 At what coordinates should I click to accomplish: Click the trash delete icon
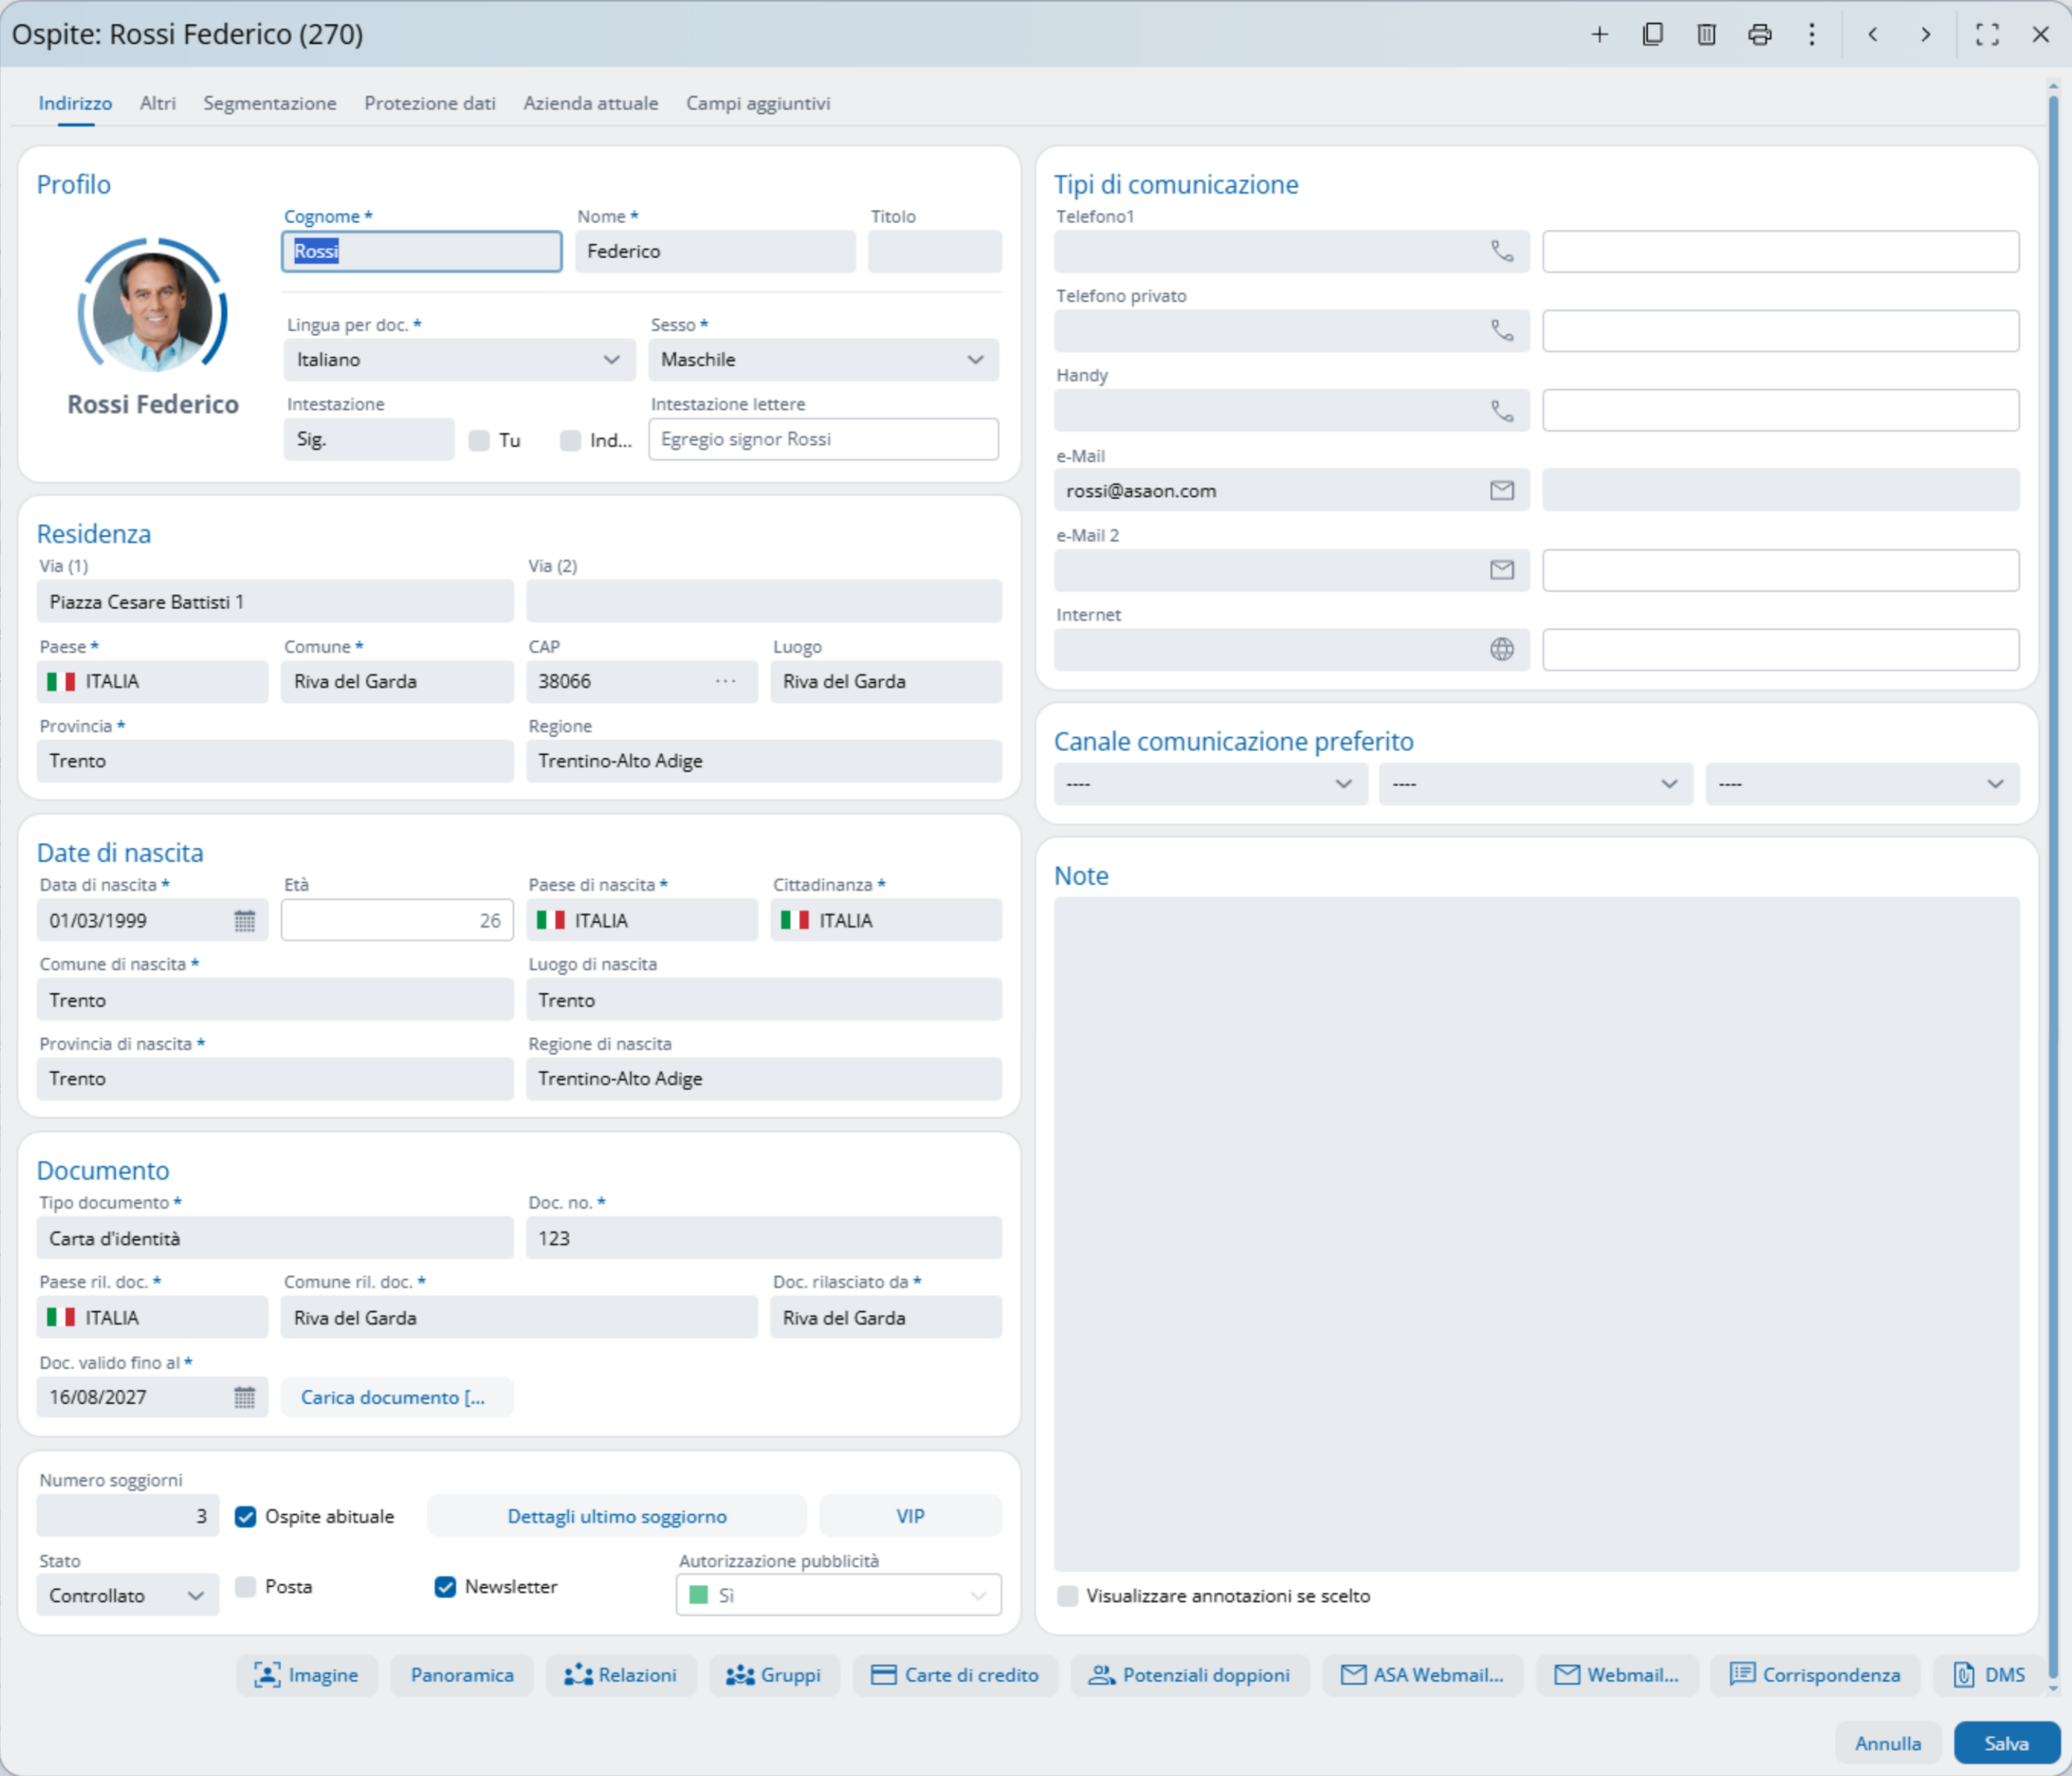[x=1706, y=35]
